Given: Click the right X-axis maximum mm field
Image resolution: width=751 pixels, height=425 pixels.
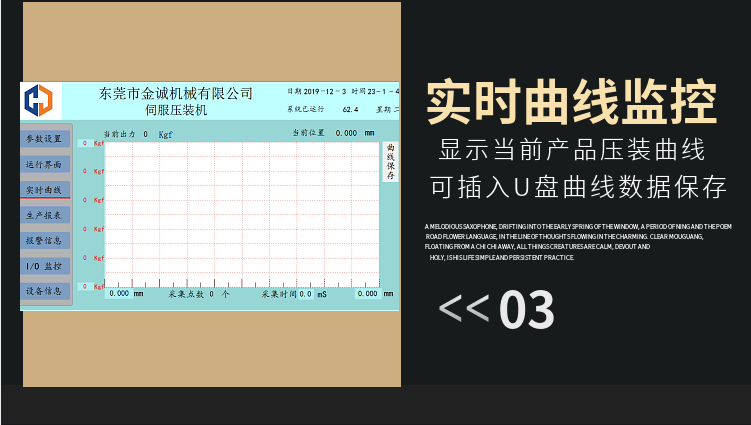Looking at the screenshot, I should coord(367,294).
